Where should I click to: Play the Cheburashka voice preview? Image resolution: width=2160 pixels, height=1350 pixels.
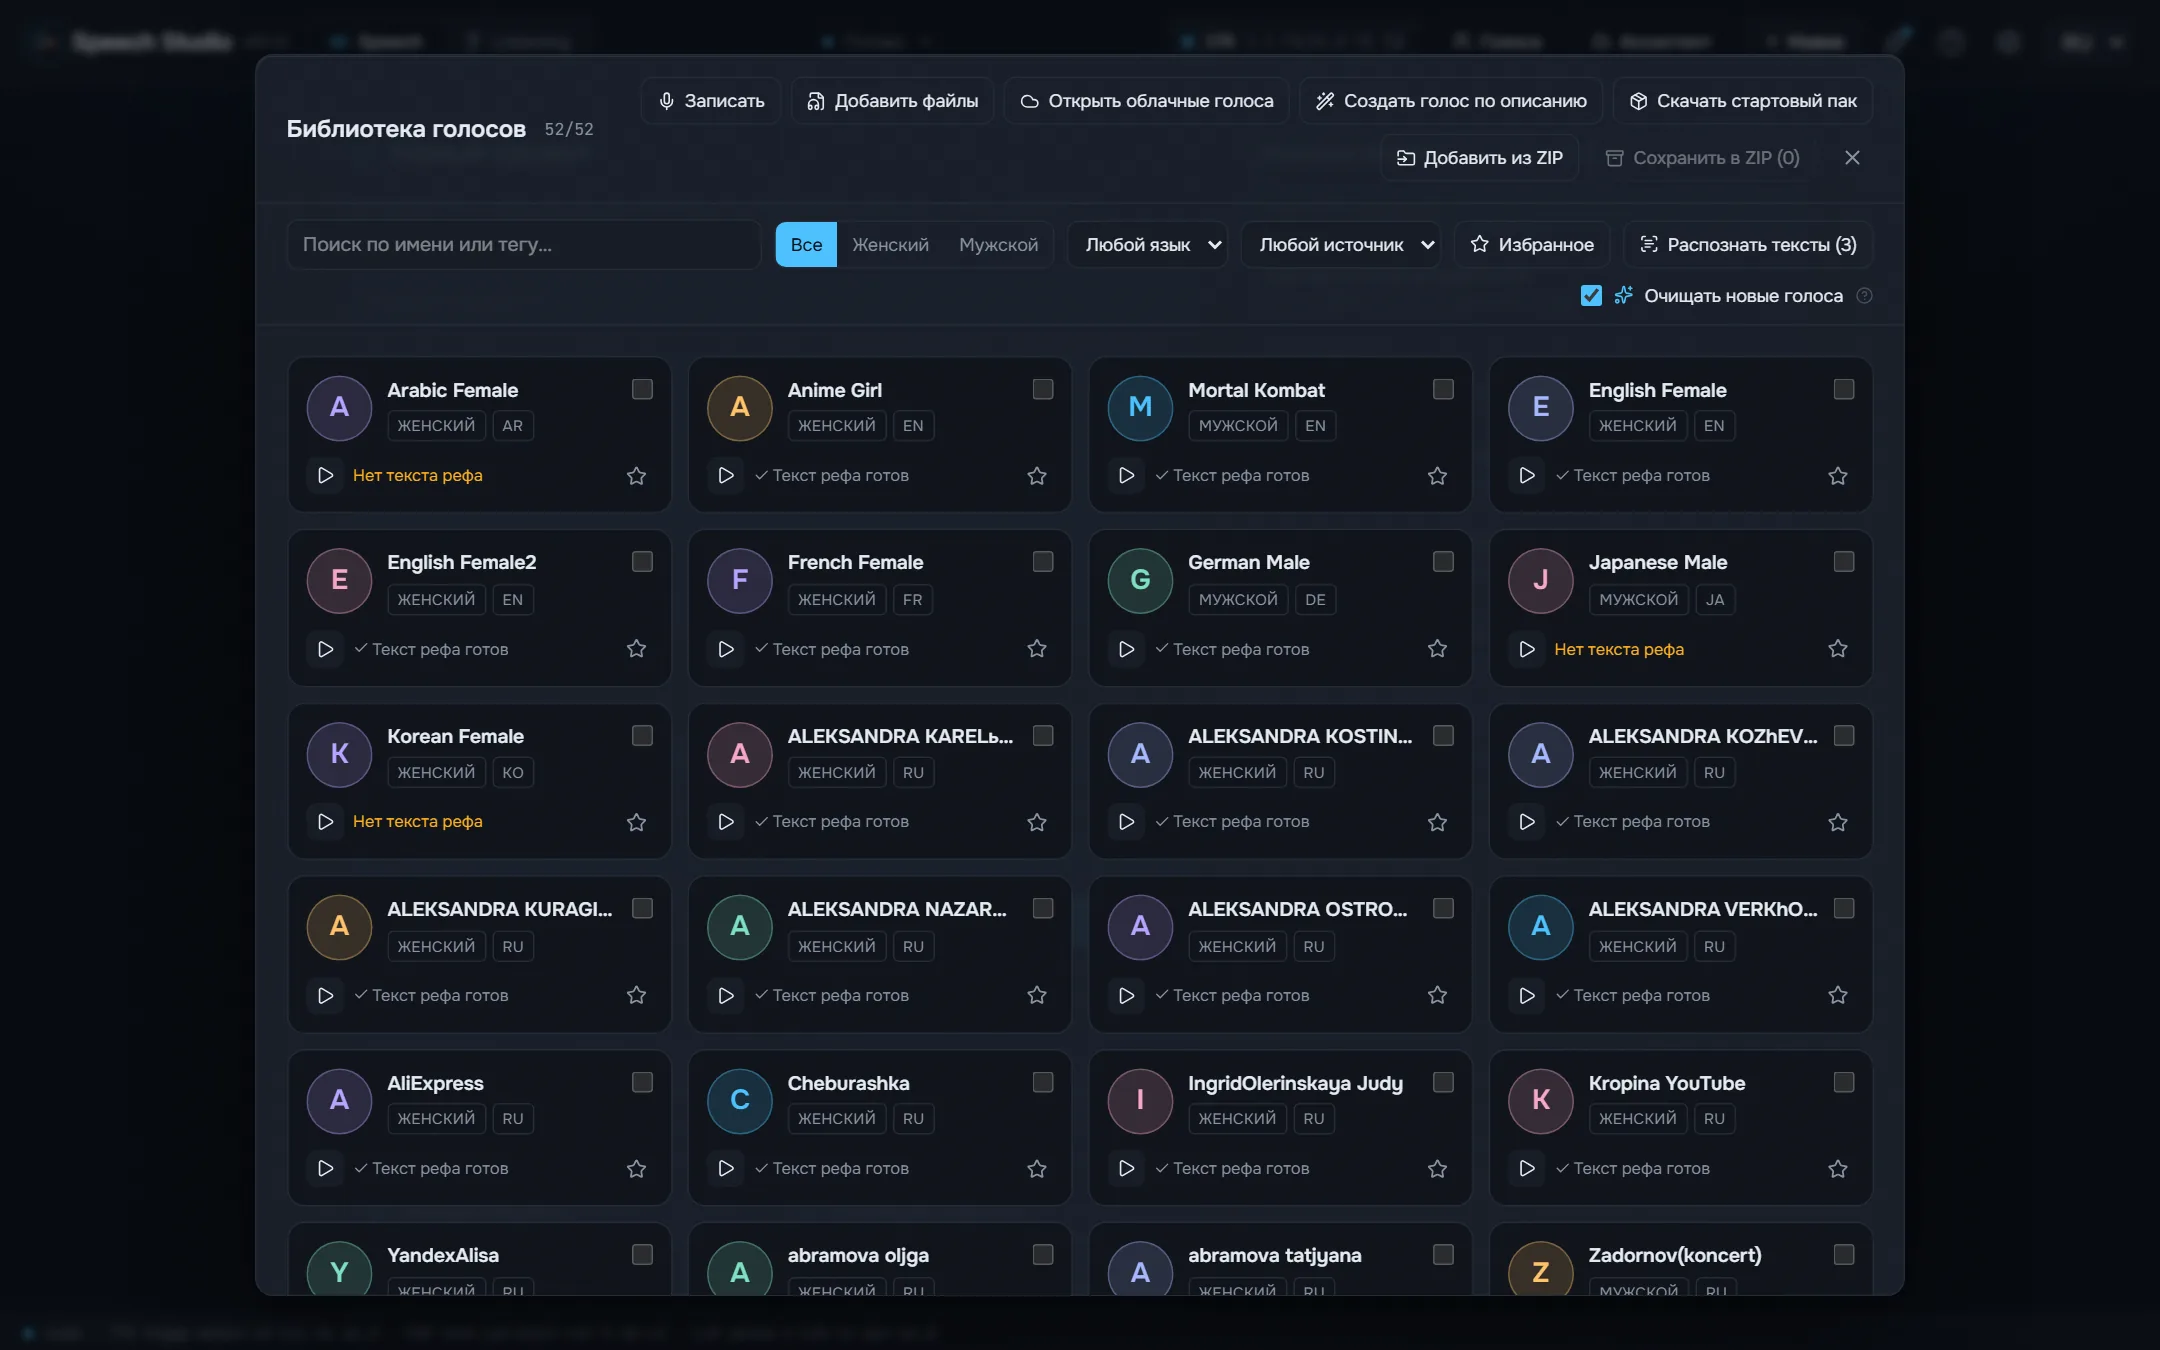tap(726, 1168)
